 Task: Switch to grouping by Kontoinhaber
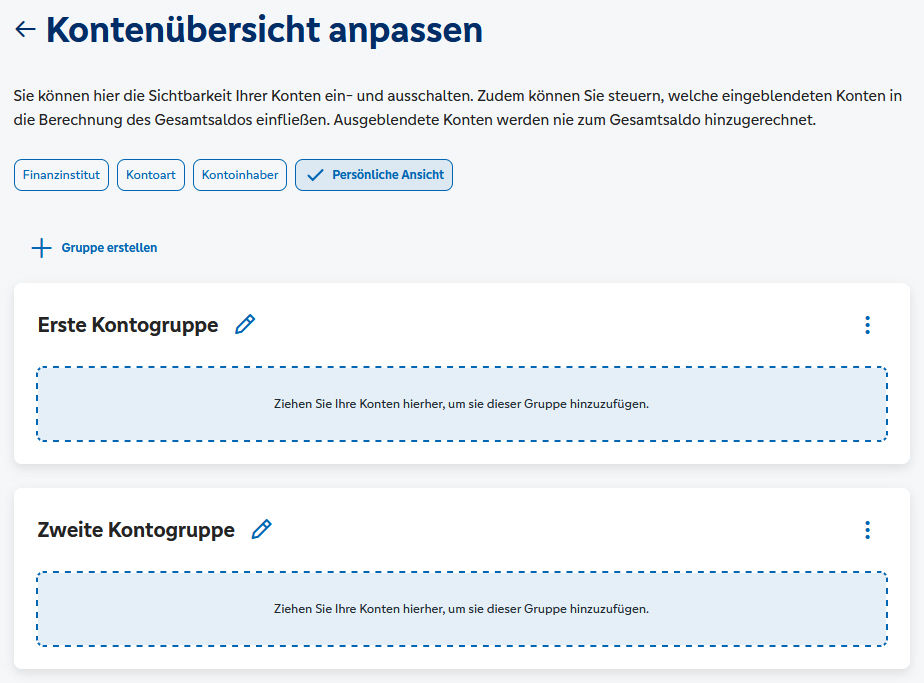(240, 175)
